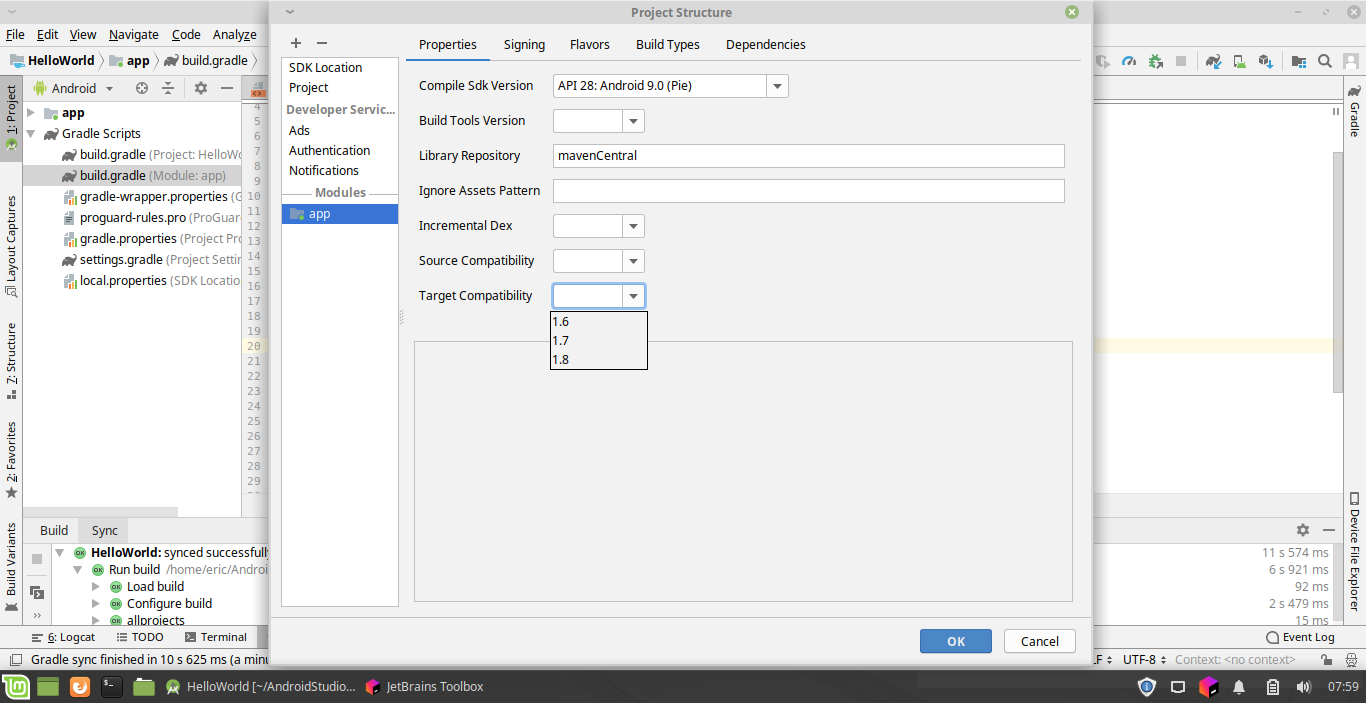Click Sync Project with Gradle Files
Screen dimensions: 1366x703
[1213, 61]
